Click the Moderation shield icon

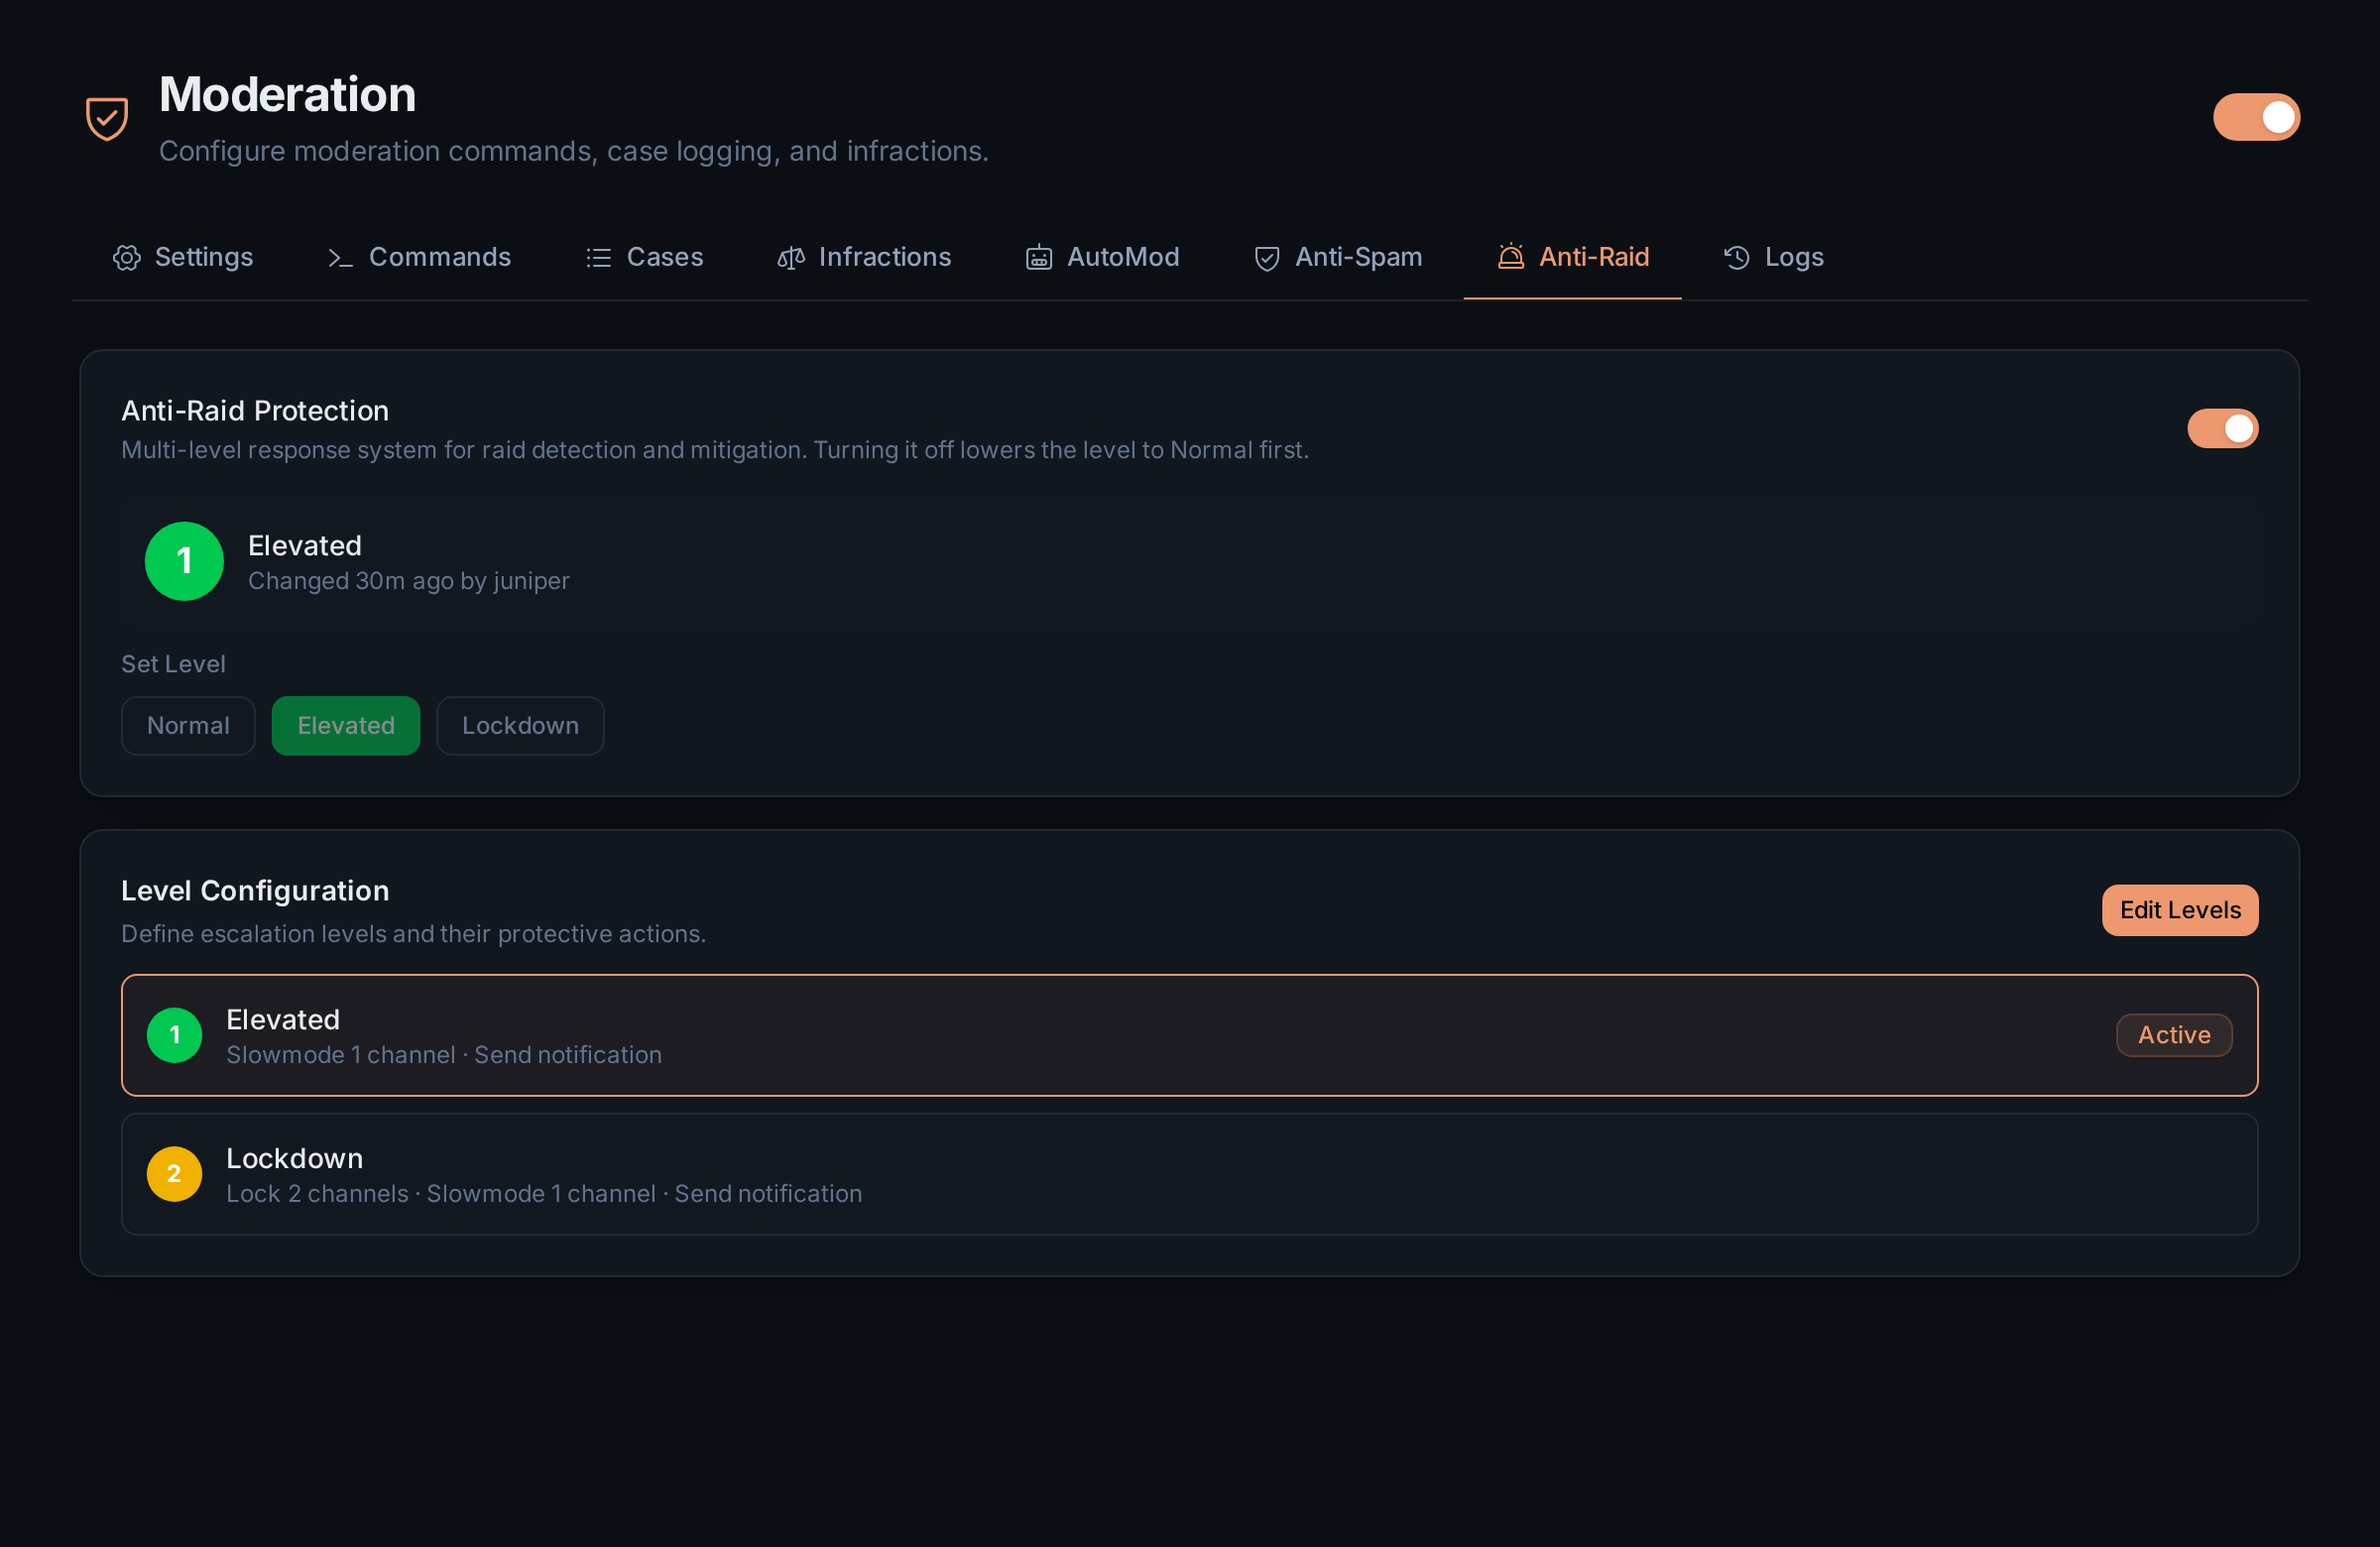(x=107, y=119)
